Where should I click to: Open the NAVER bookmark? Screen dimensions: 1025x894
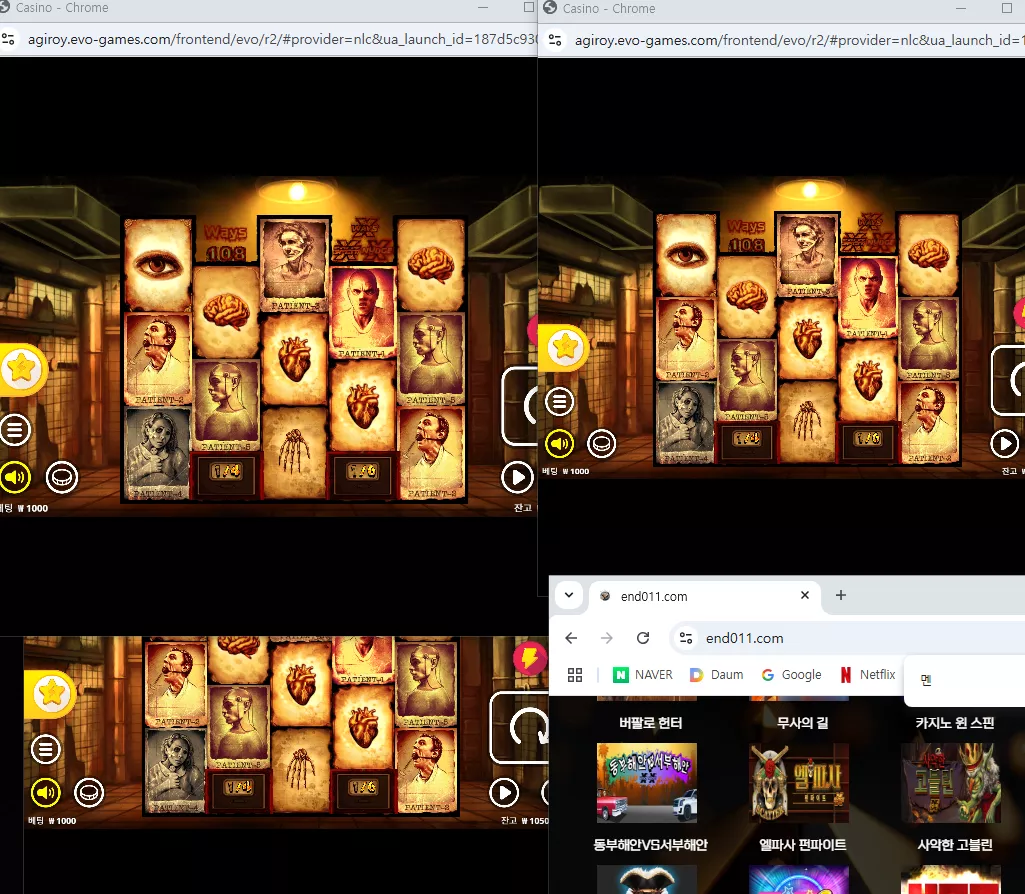(x=643, y=674)
